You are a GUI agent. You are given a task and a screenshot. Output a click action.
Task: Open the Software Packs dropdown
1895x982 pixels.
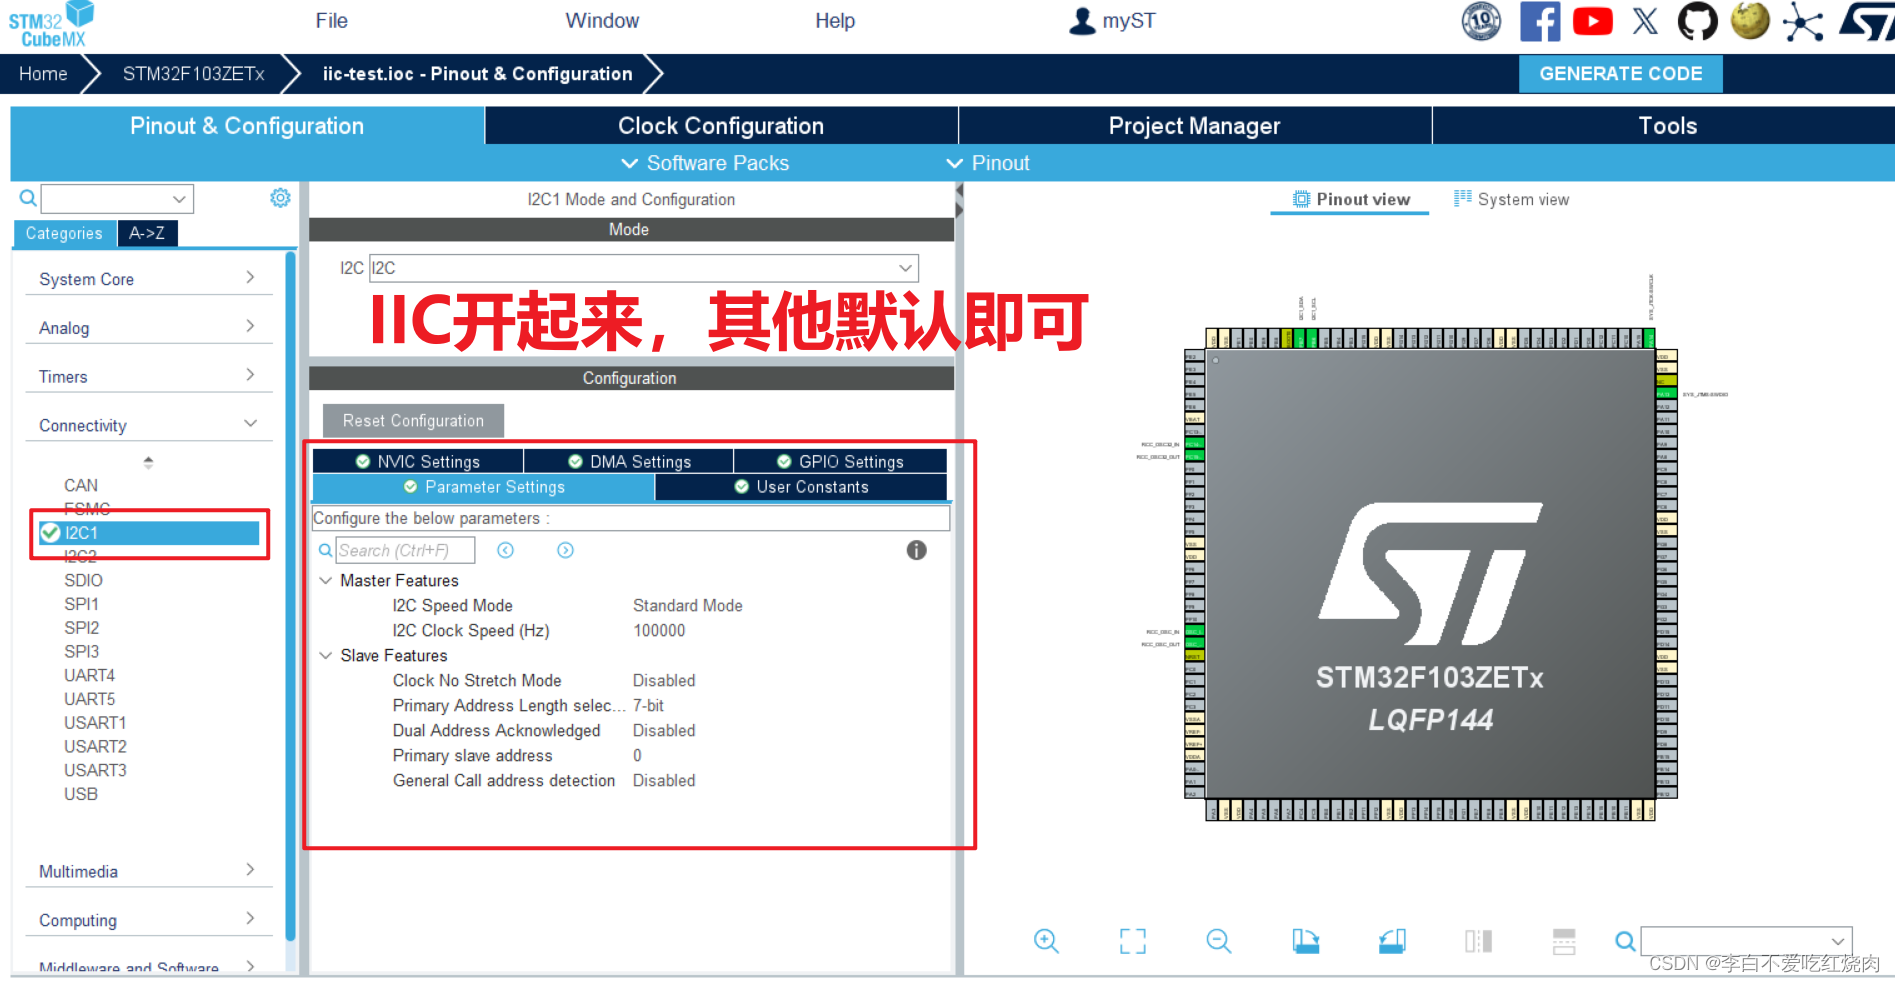click(705, 163)
